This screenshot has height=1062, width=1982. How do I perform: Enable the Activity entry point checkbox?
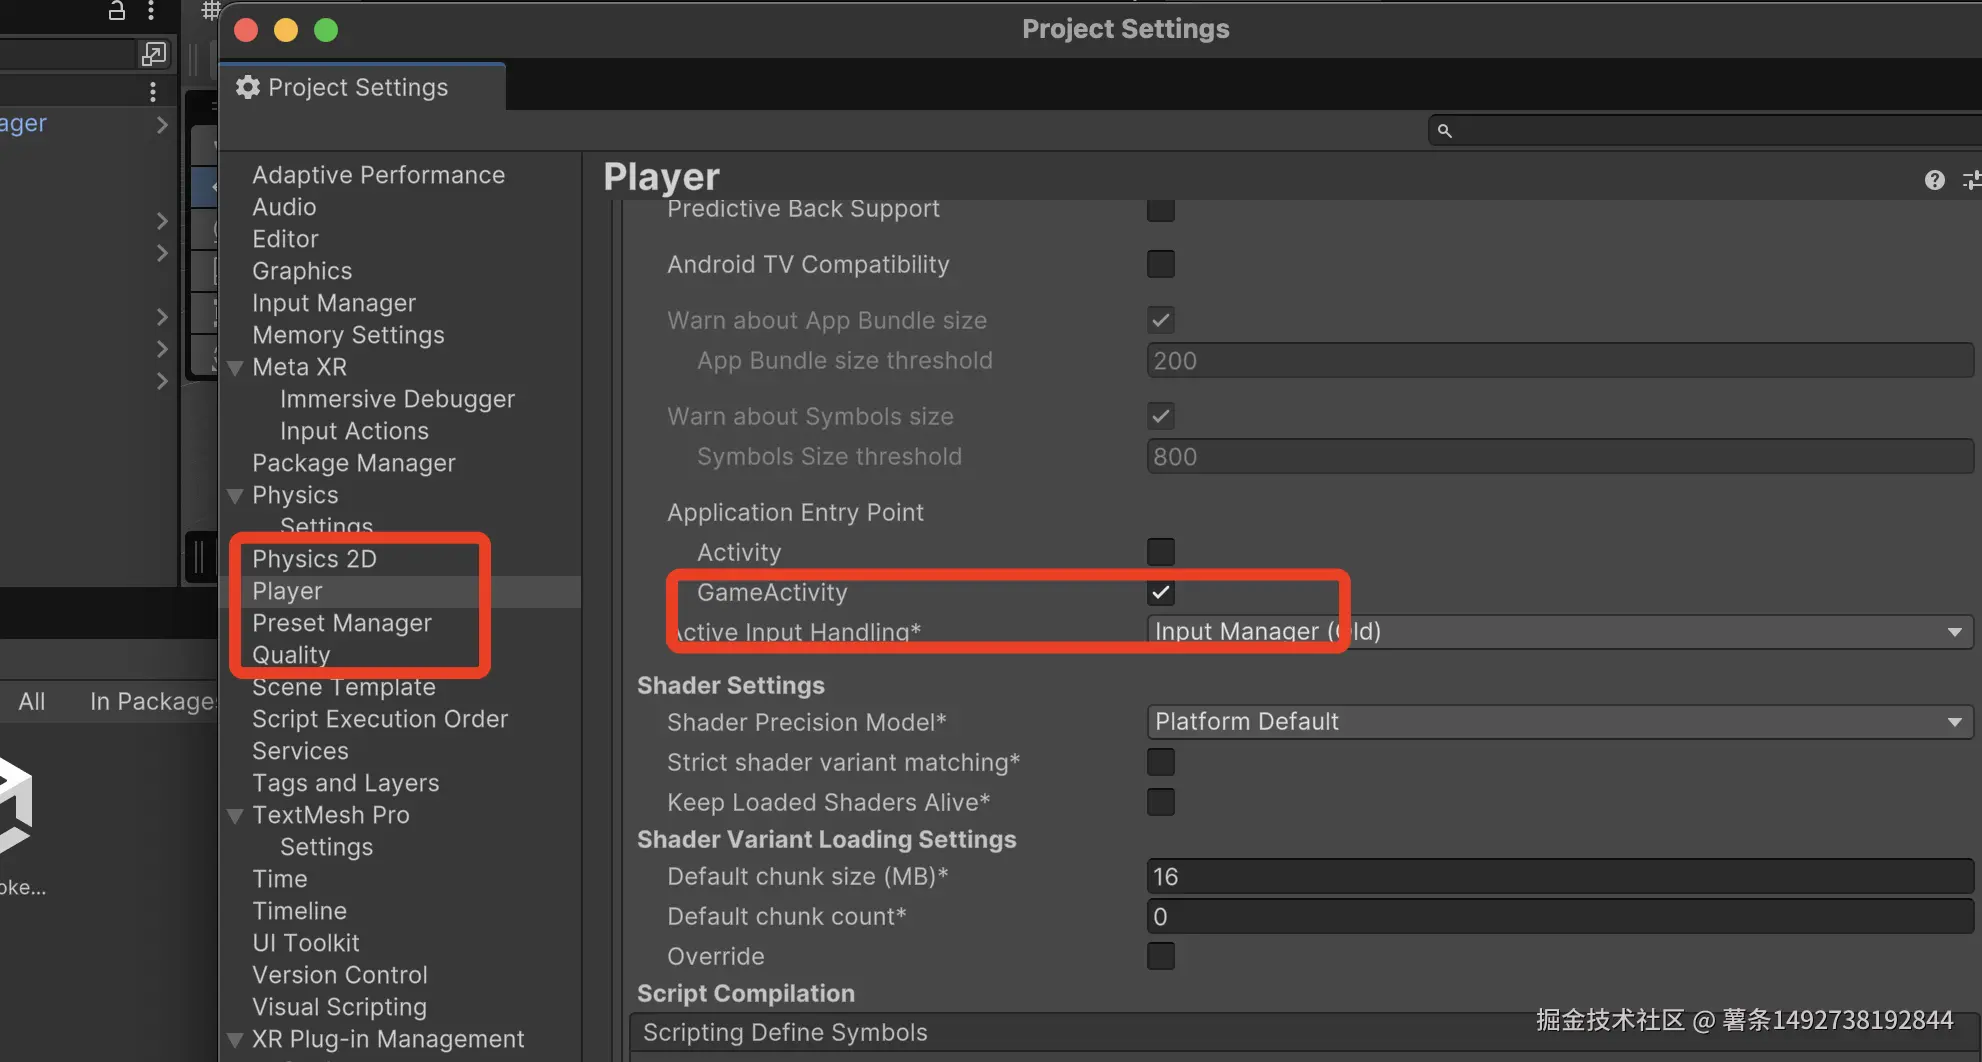point(1161,552)
